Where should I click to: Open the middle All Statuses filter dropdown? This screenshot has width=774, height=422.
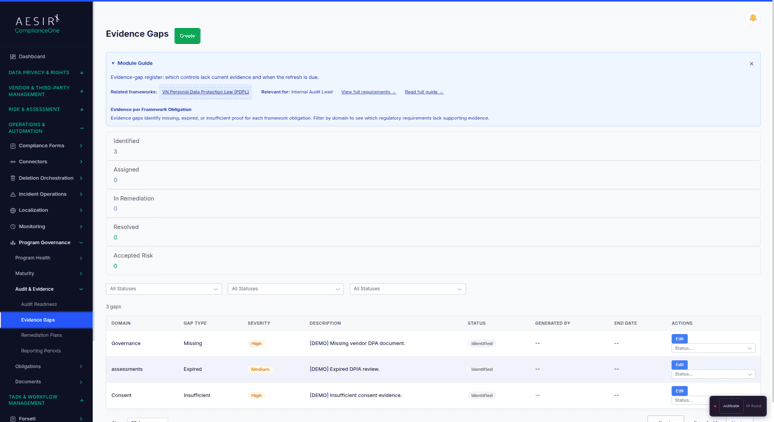[x=285, y=289]
